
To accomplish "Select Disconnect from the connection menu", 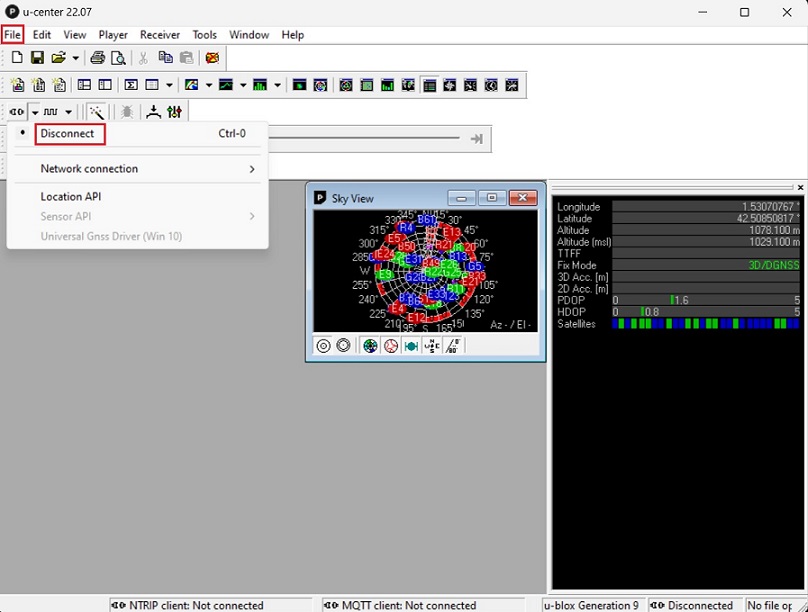I will (68, 134).
